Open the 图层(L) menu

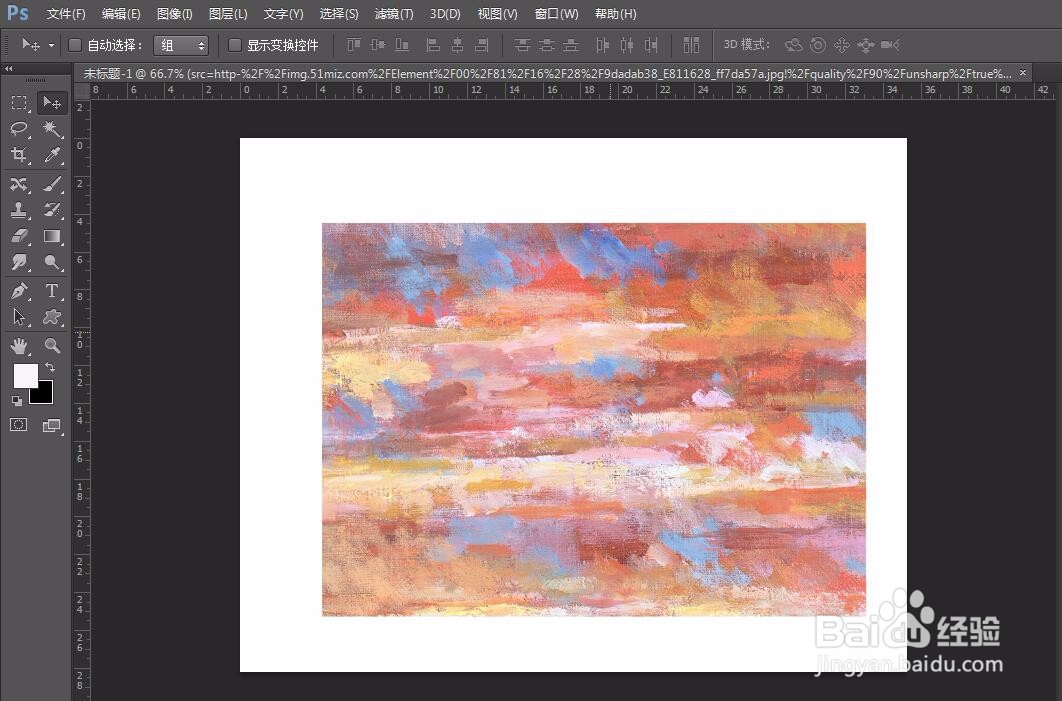228,14
